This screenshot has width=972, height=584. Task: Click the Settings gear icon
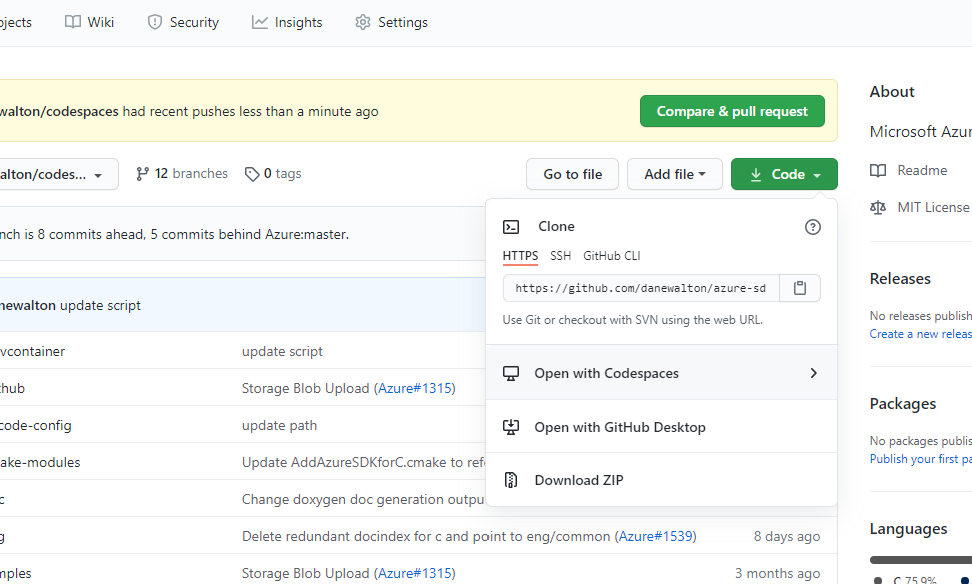pyautogui.click(x=363, y=22)
